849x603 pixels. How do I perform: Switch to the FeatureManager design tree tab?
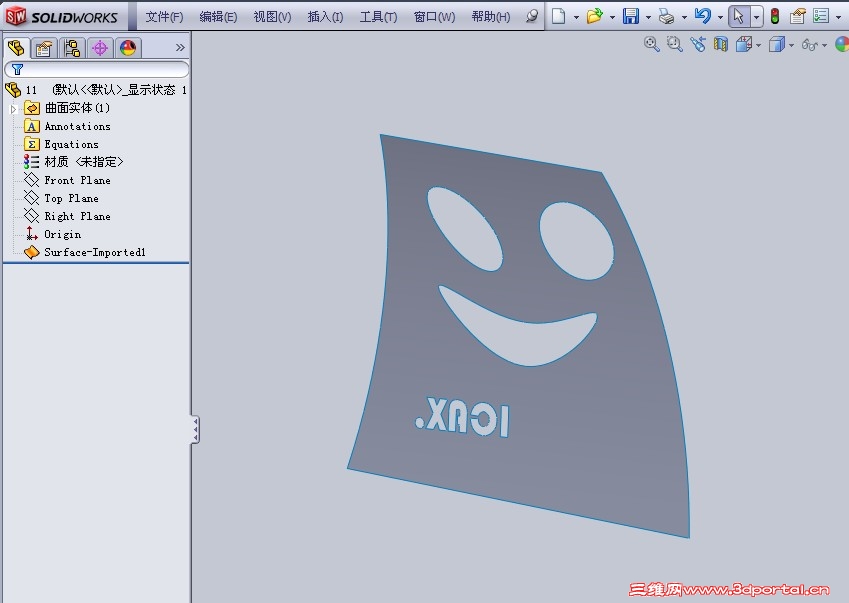[16, 48]
